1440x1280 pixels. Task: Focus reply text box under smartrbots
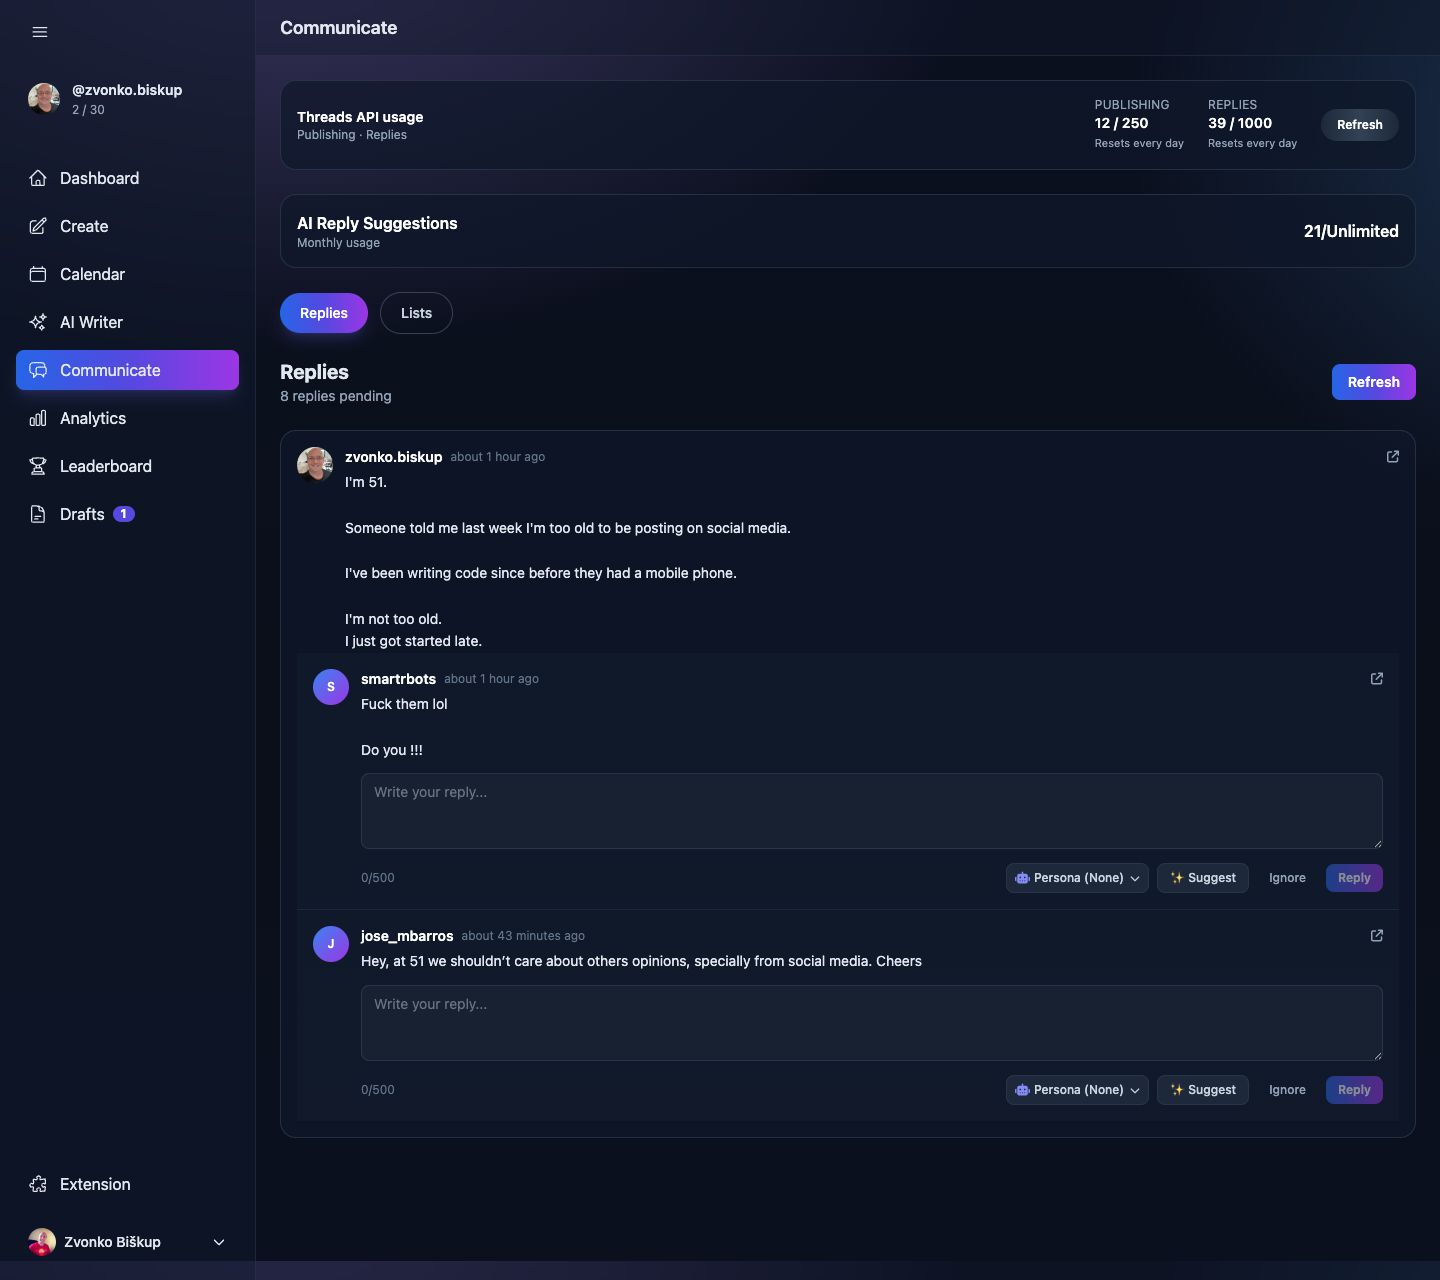[871, 811]
